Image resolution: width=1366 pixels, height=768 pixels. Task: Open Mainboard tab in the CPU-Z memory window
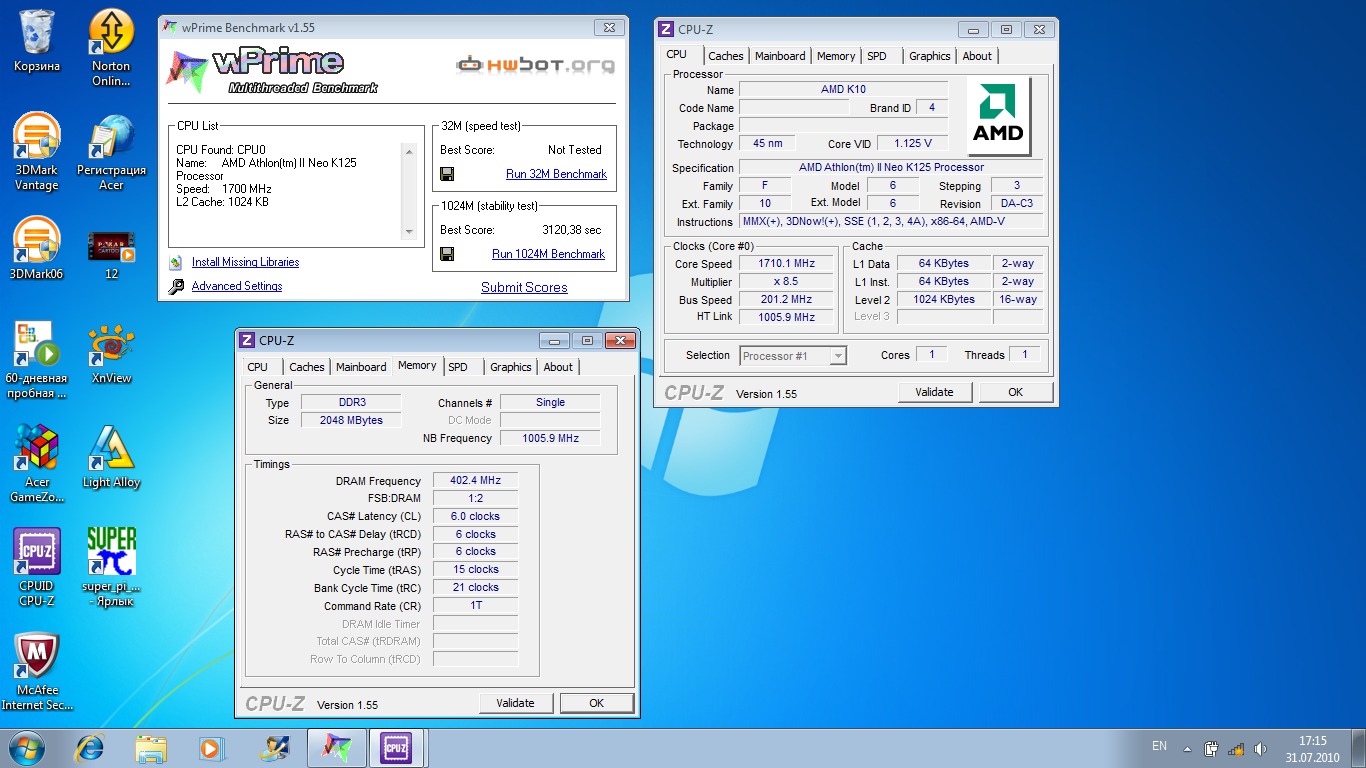pos(361,367)
